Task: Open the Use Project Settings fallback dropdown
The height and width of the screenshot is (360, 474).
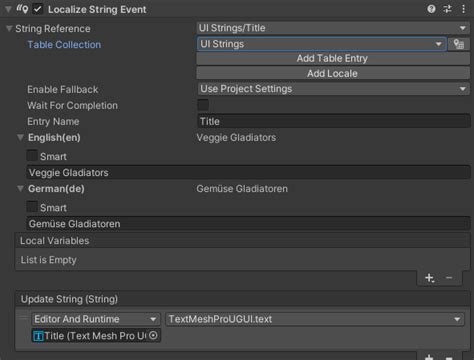Action: (333, 89)
